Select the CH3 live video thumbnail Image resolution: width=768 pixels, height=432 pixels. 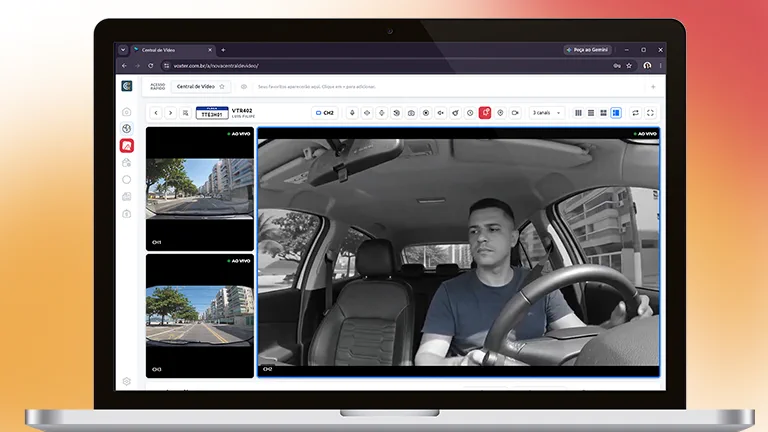200,316
